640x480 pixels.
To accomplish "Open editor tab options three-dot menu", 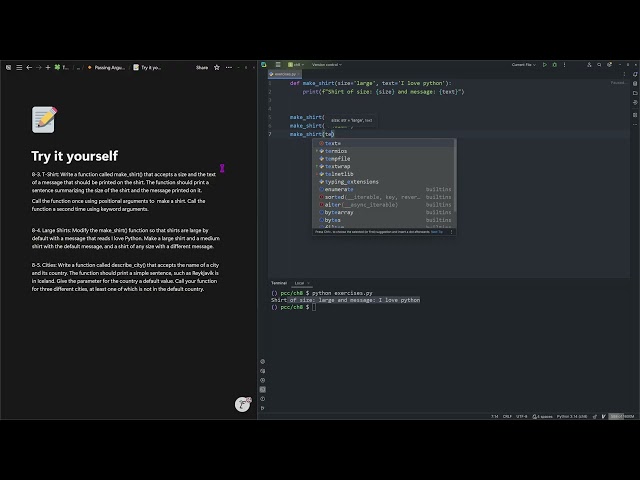I will (x=624, y=74).
